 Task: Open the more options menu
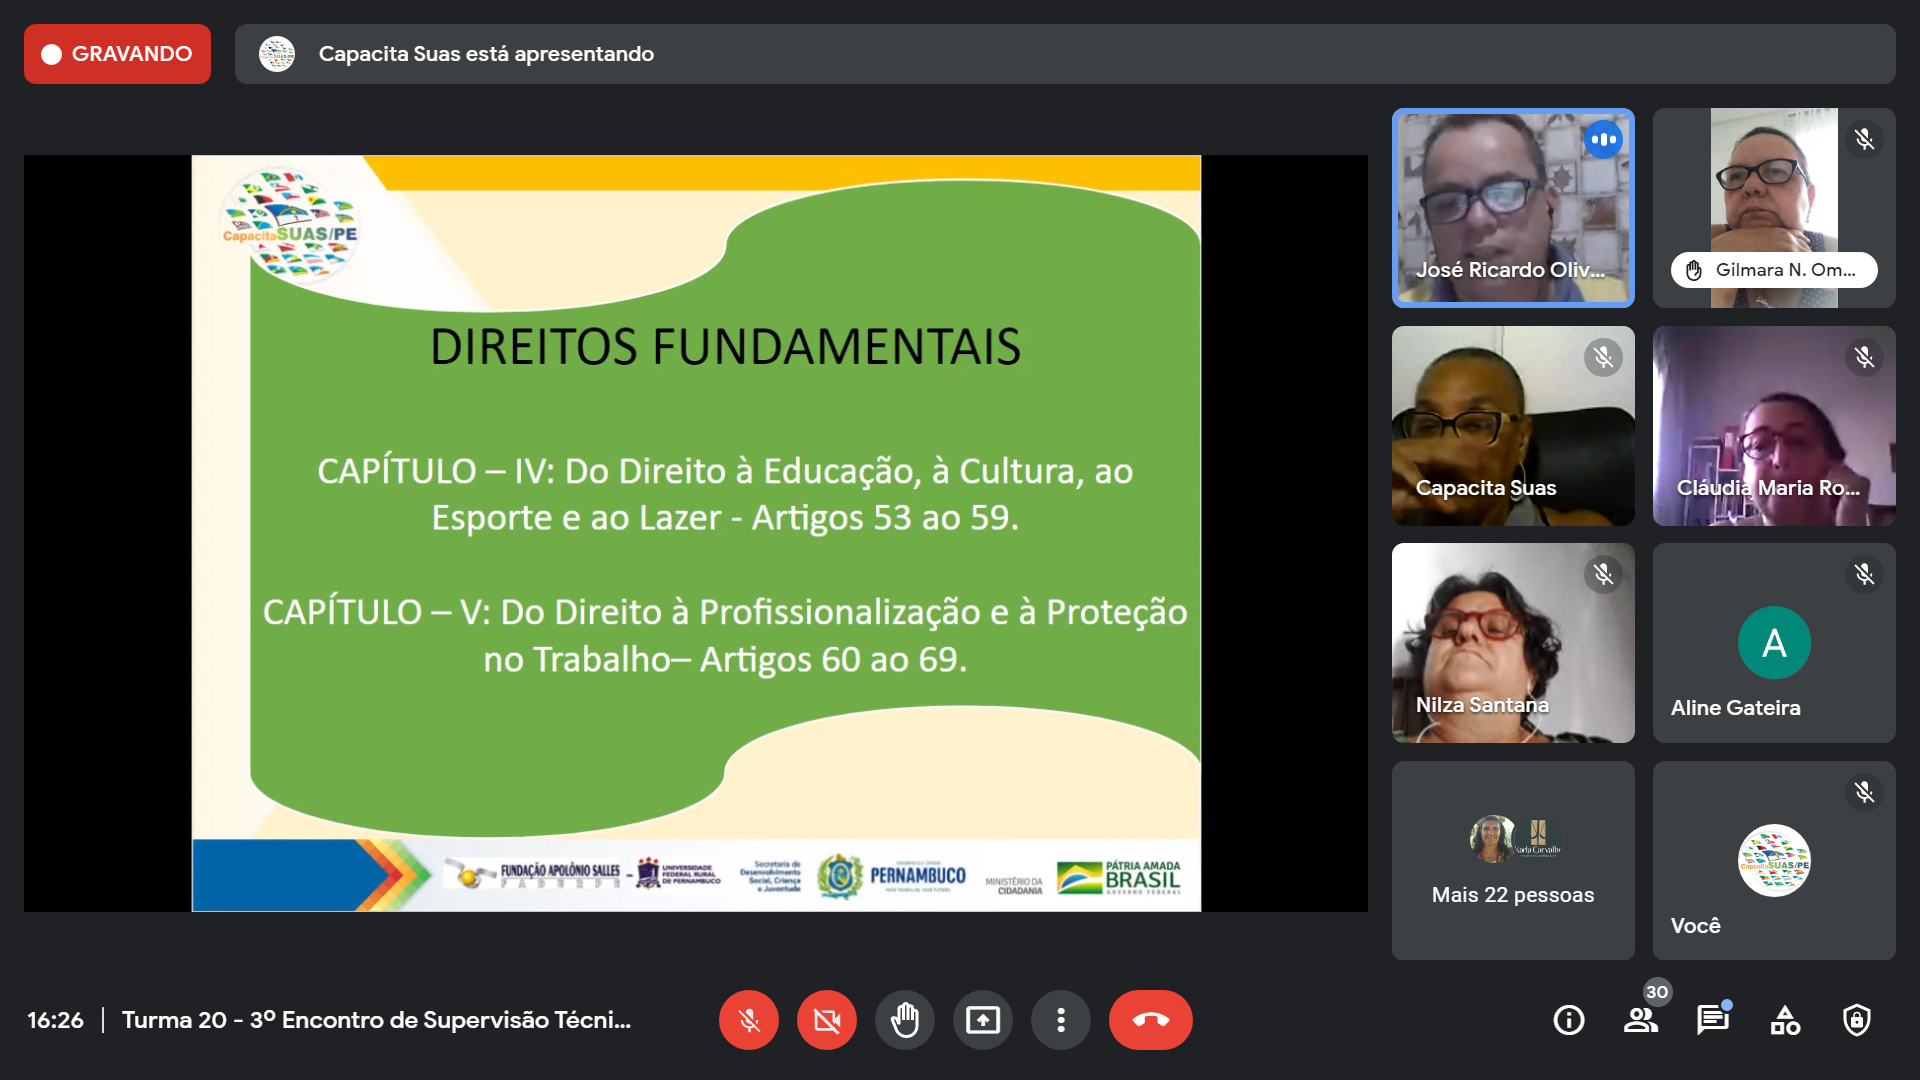pos(1060,1020)
